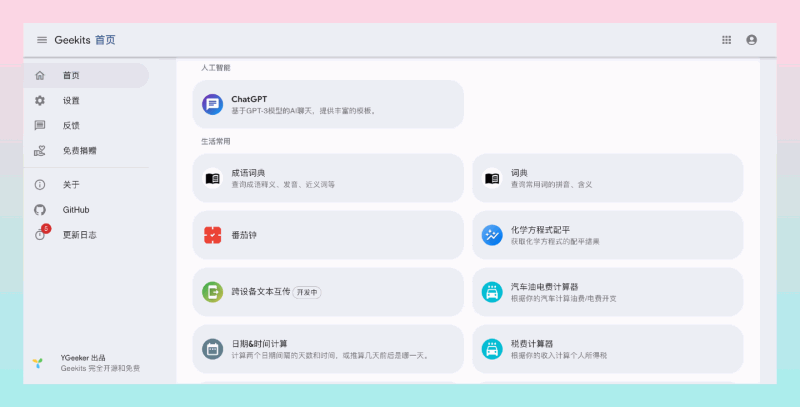Image resolution: width=800 pixels, height=407 pixels.
Task: Click the GitHub logo icon
Action: click(40, 210)
